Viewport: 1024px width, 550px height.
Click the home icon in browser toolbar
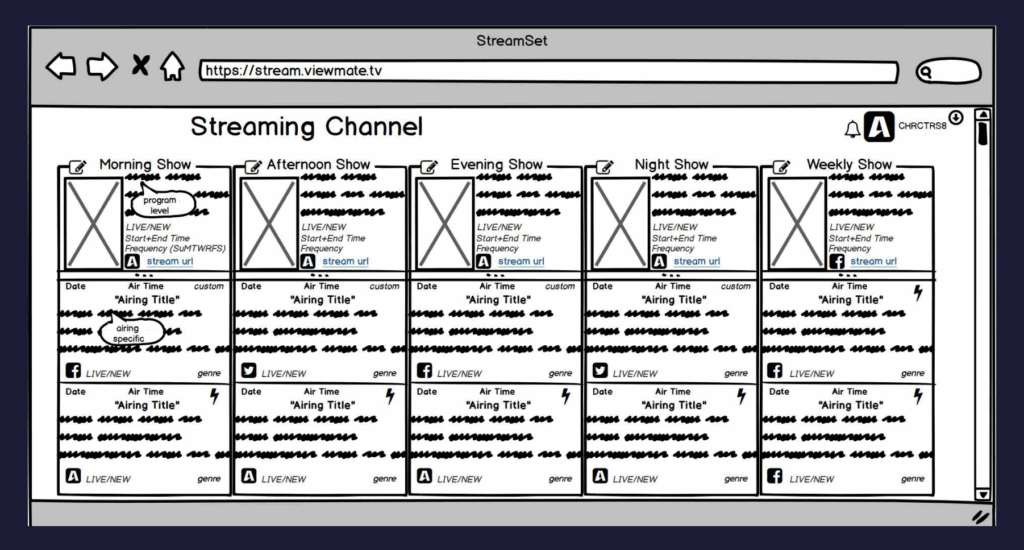click(x=172, y=68)
